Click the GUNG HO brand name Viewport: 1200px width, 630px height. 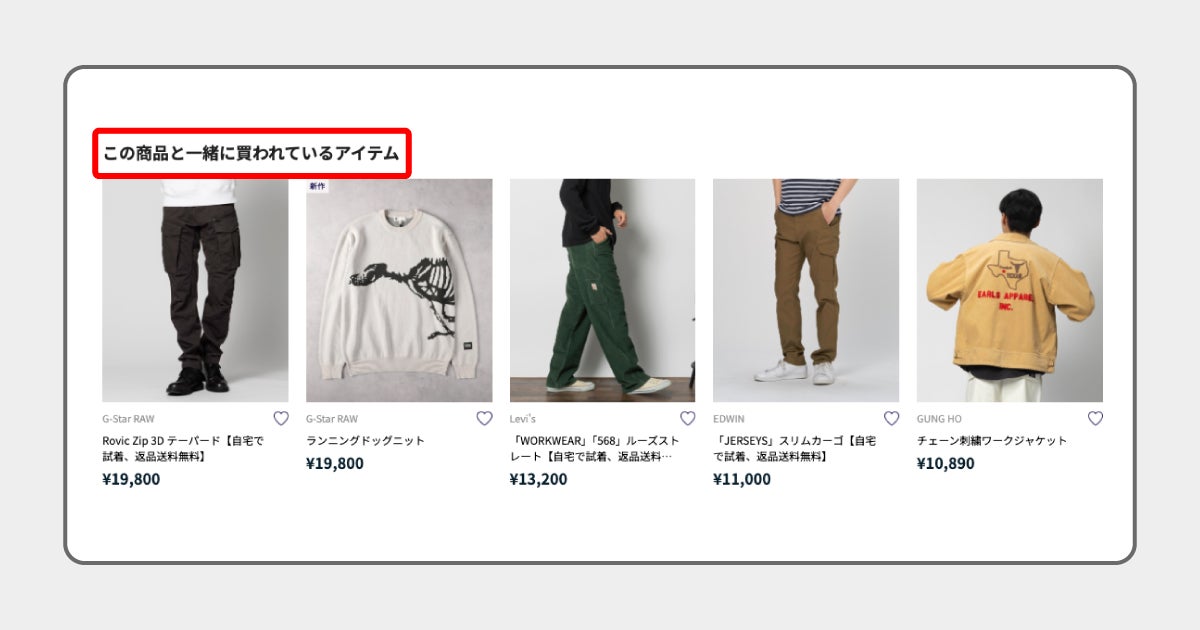pos(939,419)
